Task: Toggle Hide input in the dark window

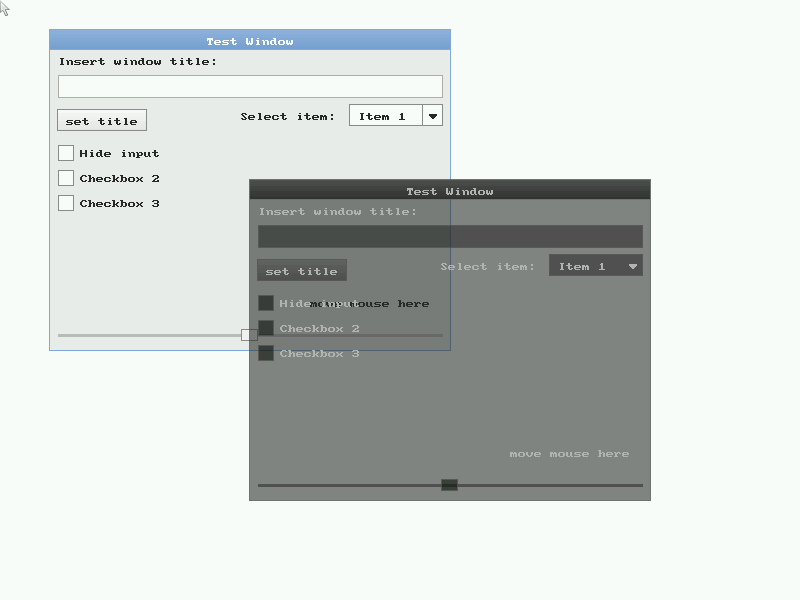Action: 266,303
